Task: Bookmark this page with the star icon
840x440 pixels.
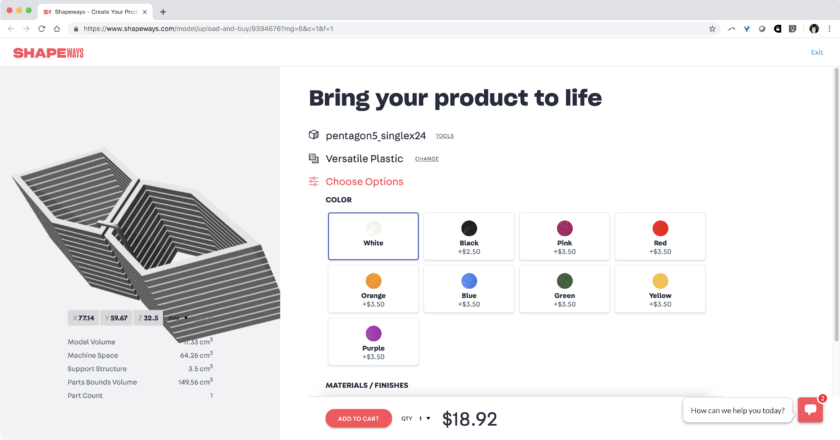Action: (x=712, y=29)
